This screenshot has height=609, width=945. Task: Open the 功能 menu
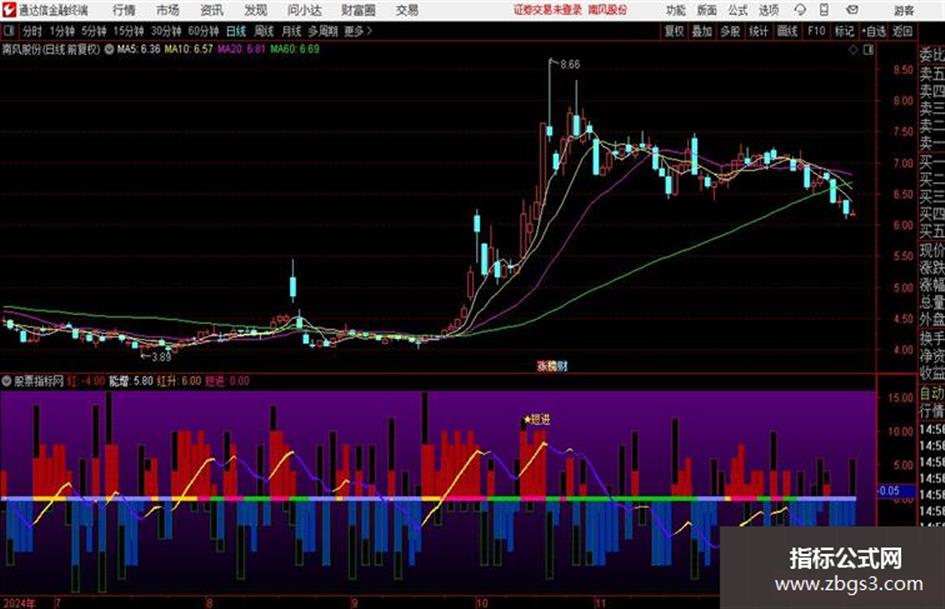tap(676, 10)
